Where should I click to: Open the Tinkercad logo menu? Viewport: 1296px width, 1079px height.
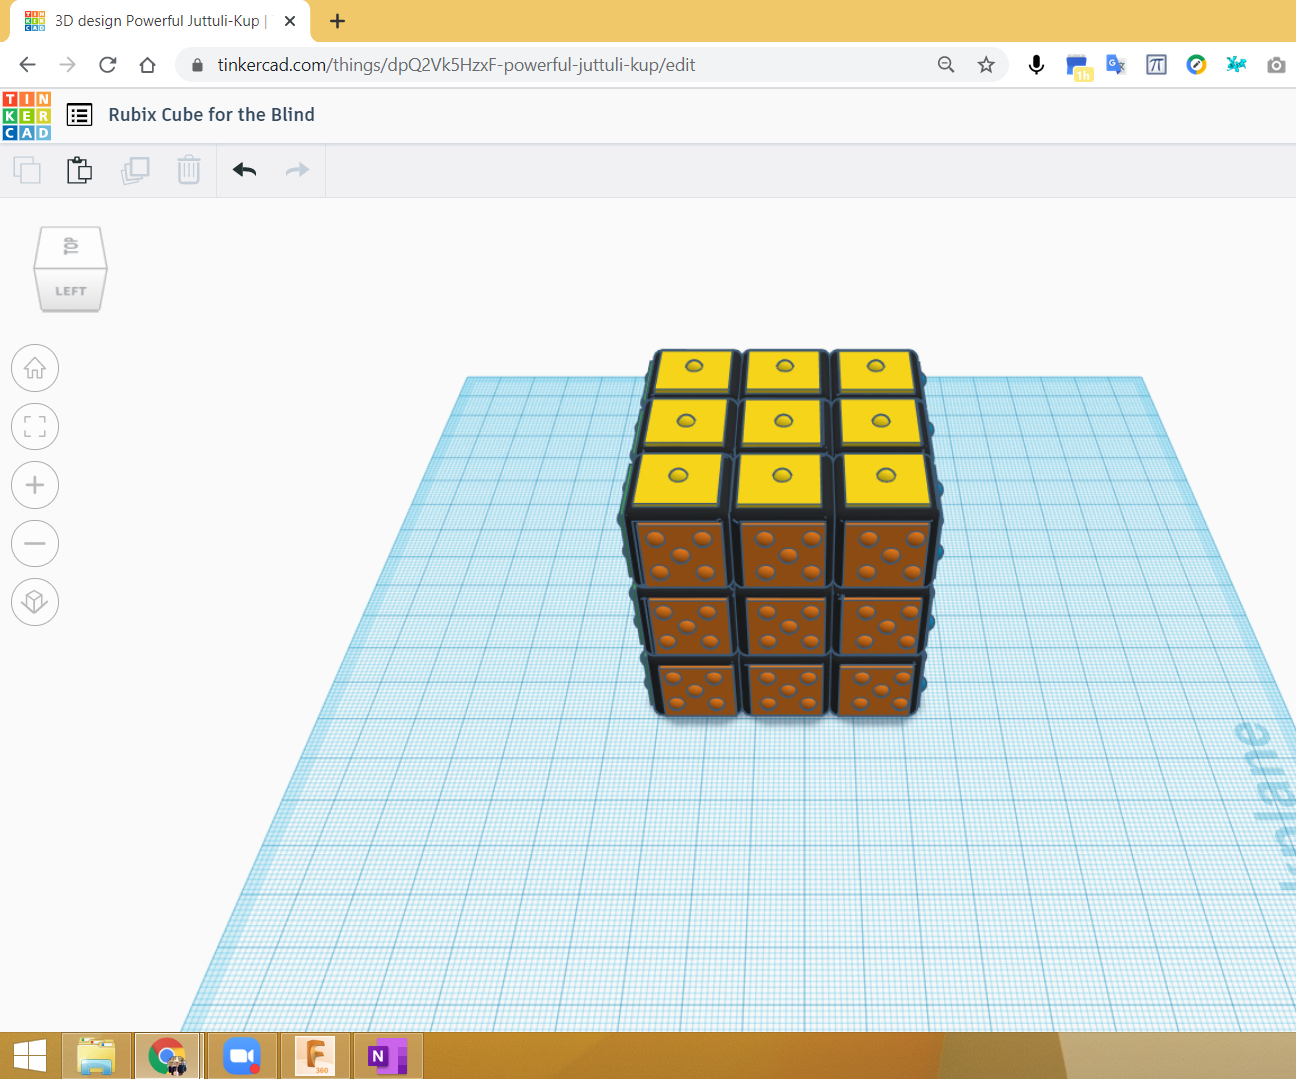26,115
